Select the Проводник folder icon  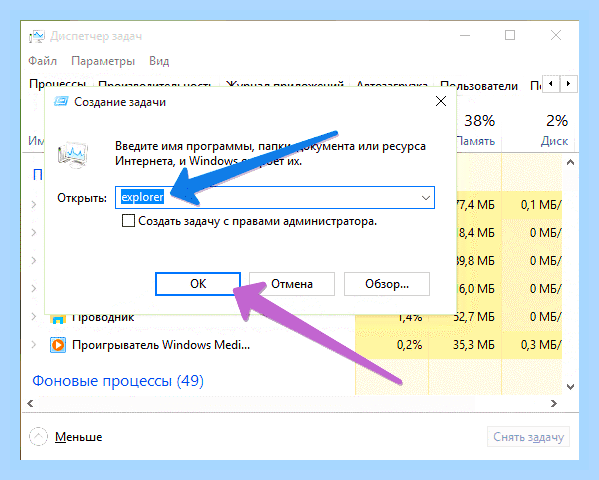[58, 319]
